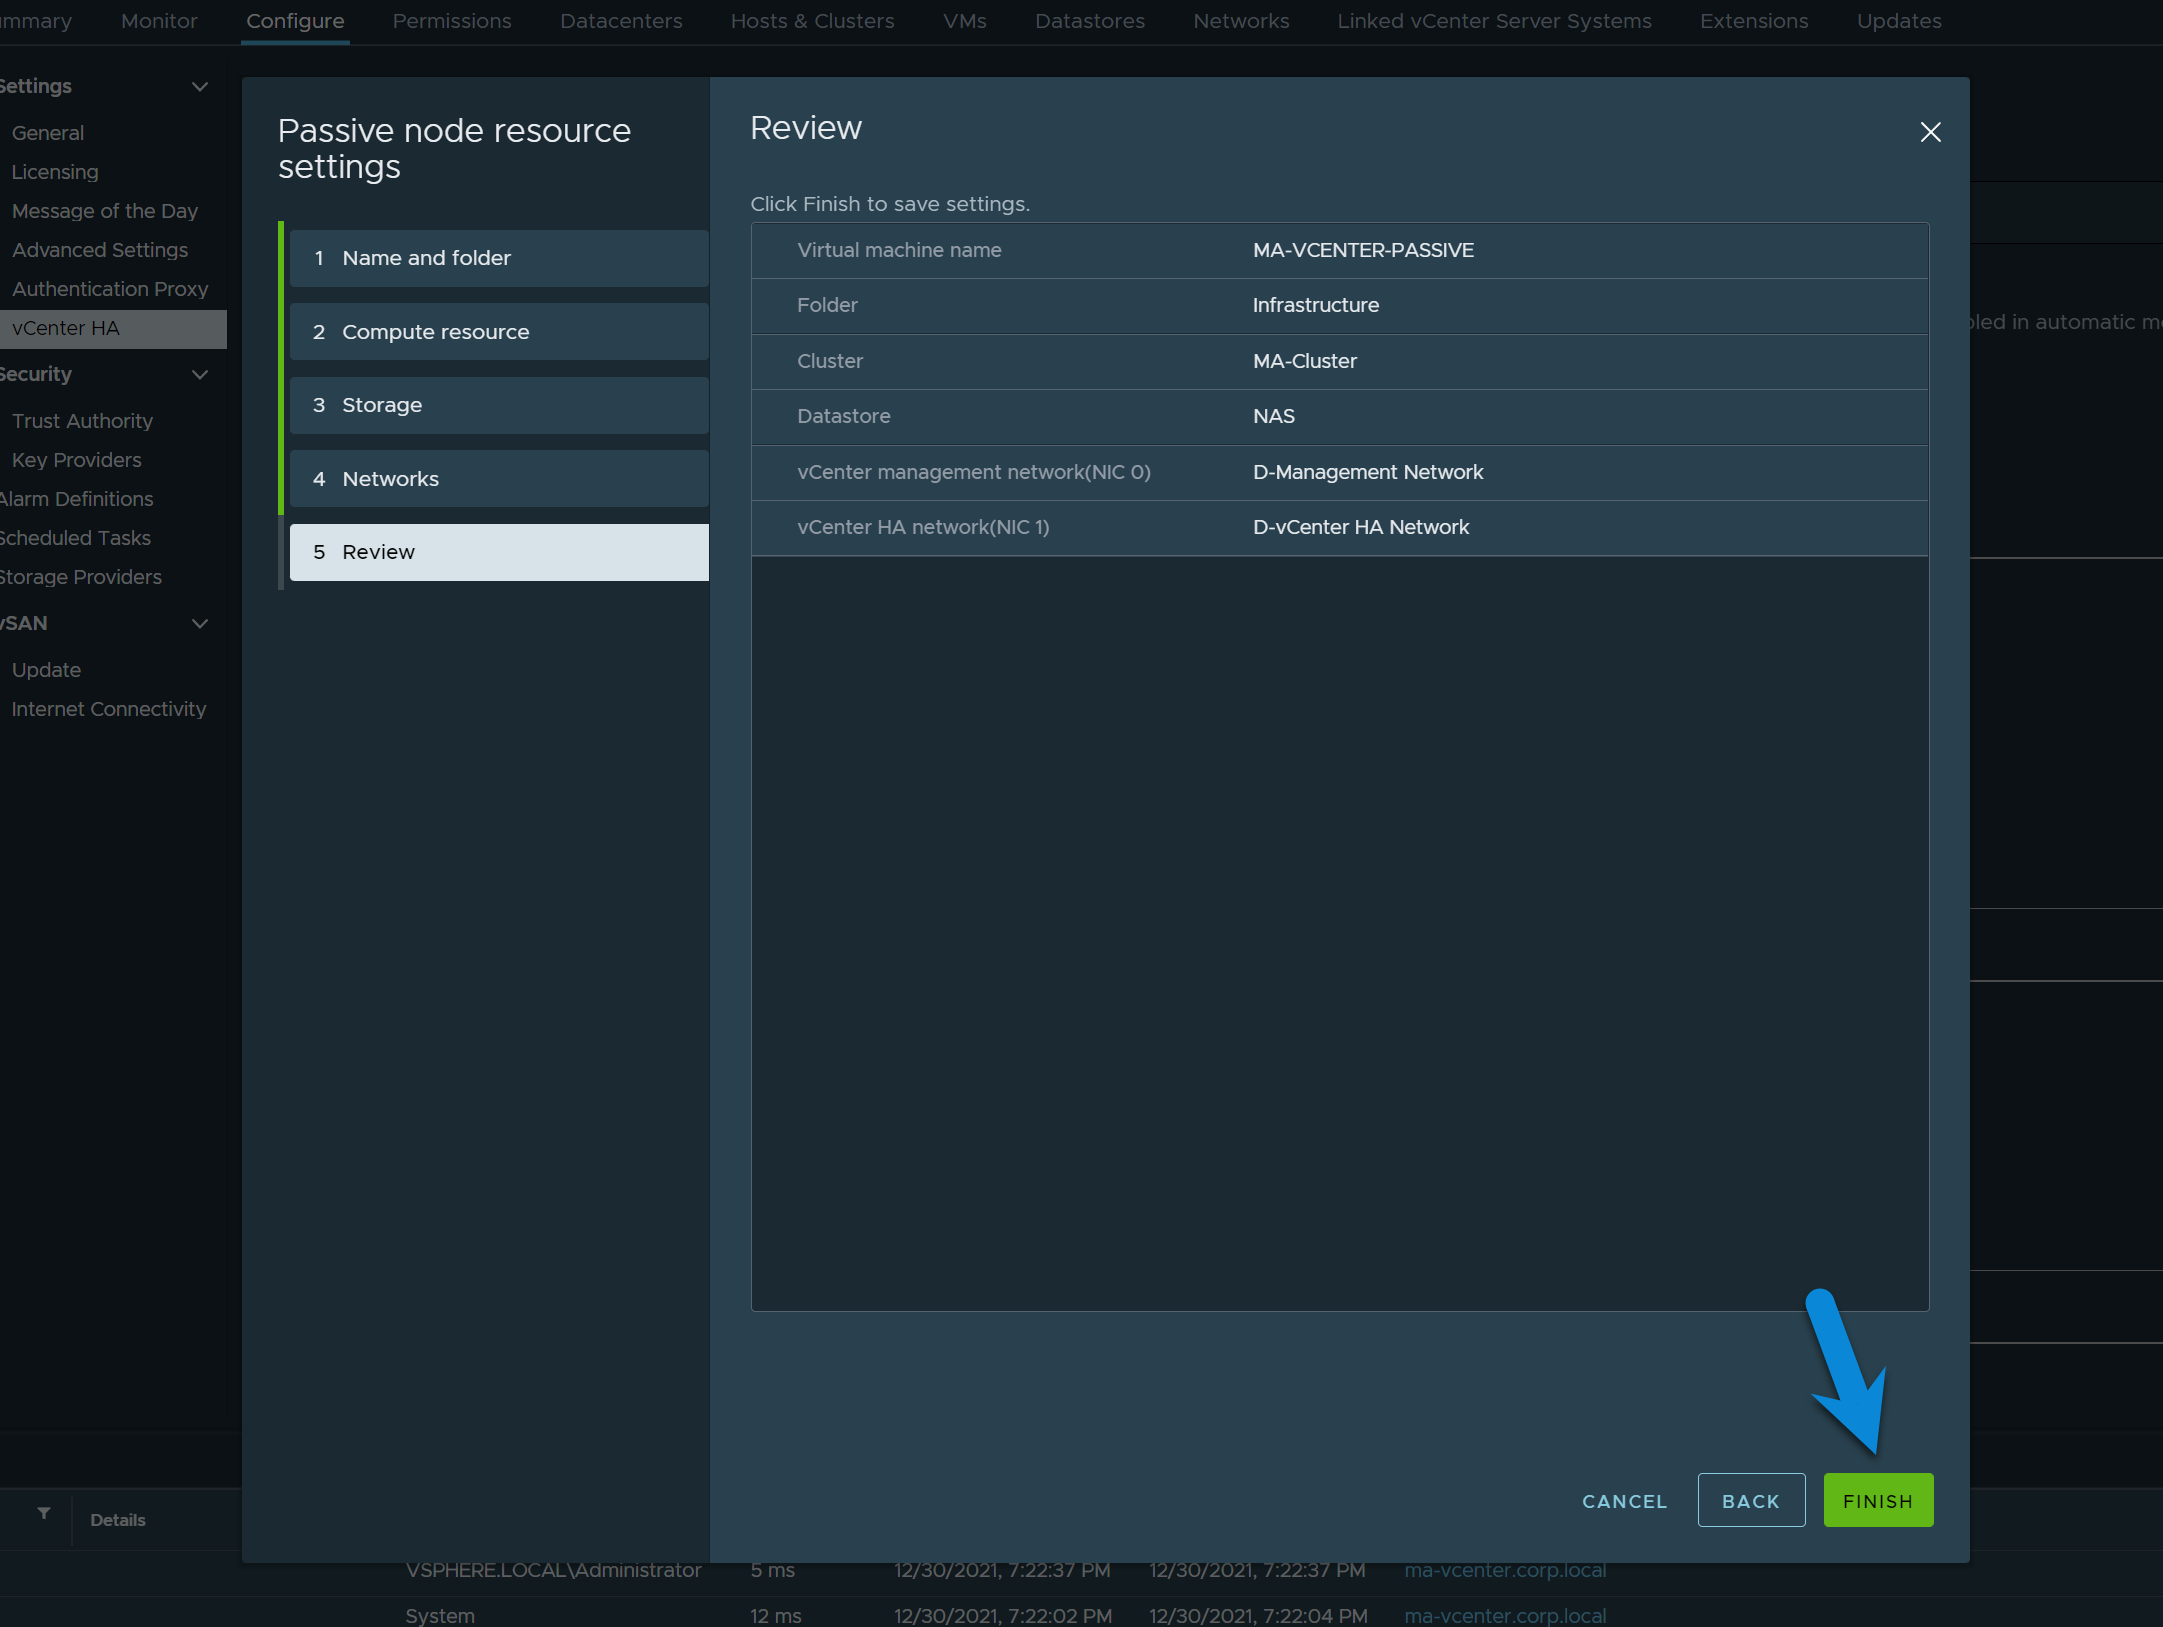Select step 5 Review
This screenshot has width=2163, height=1627.
point(499,552)
